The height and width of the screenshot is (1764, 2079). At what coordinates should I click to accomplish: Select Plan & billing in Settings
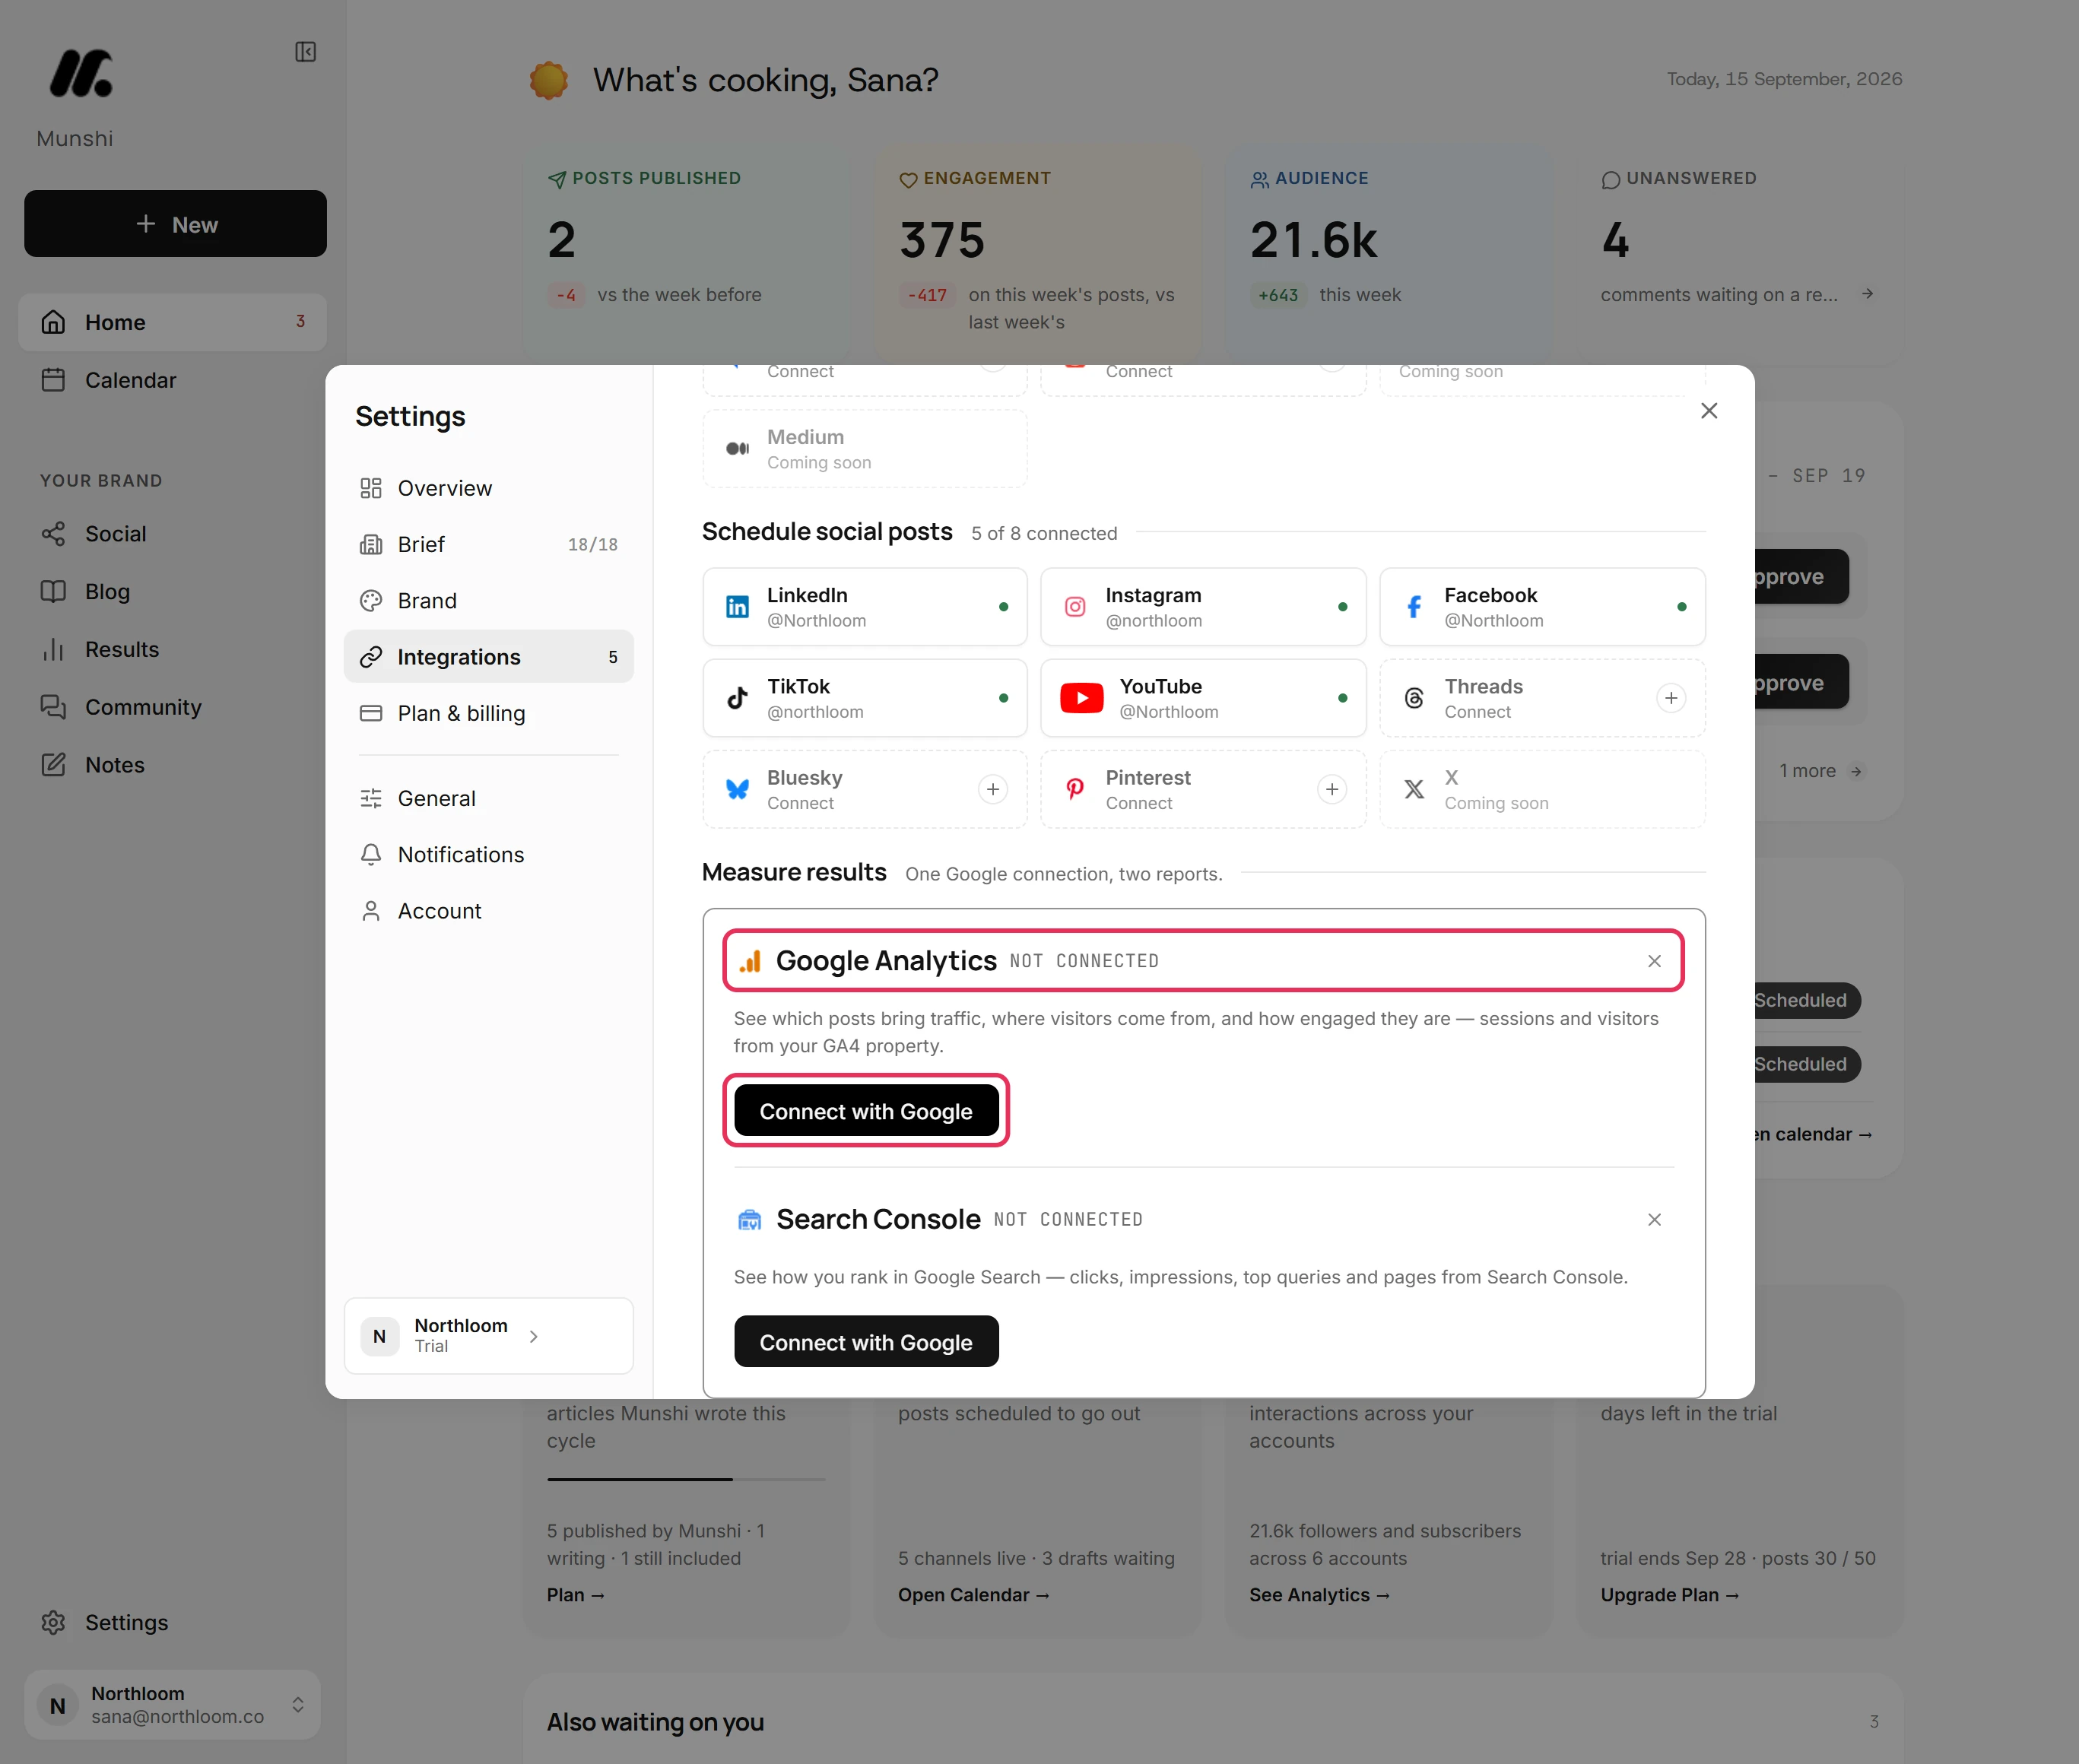[488, 713]
